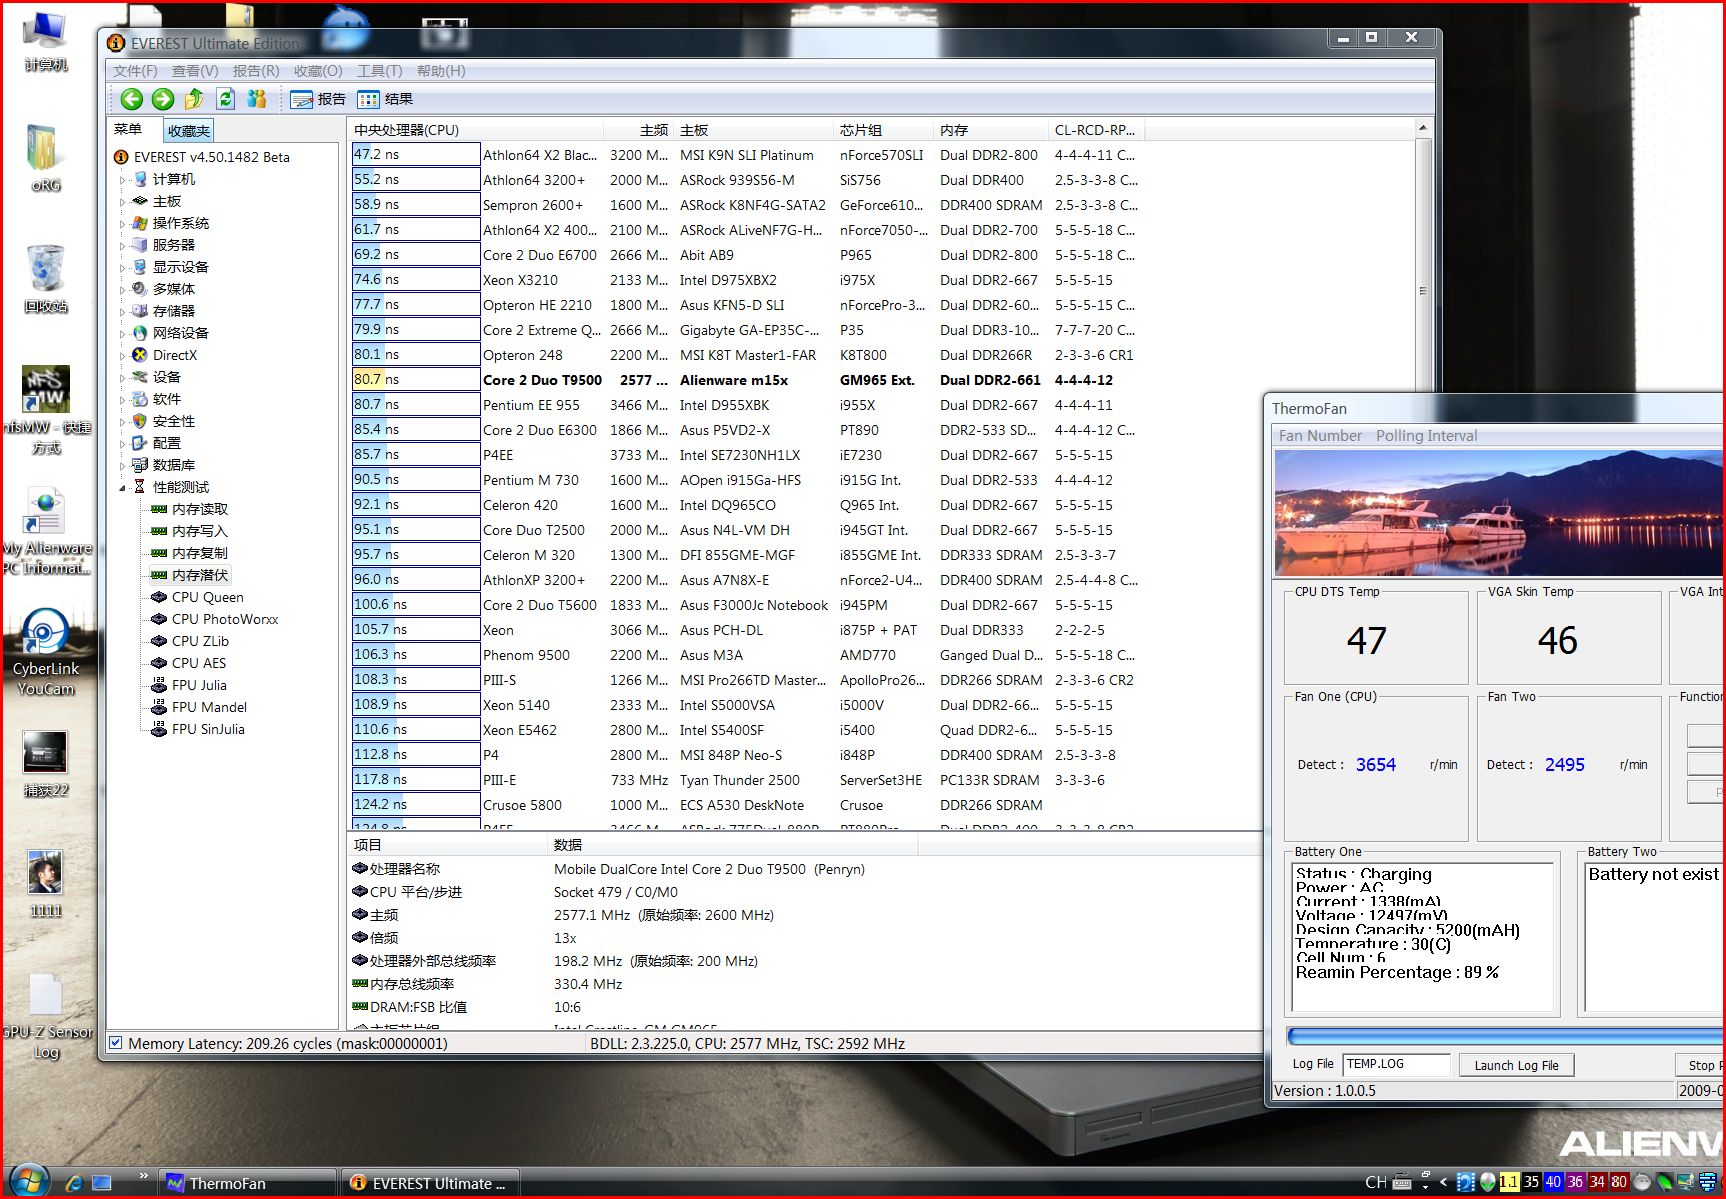This screenshot has height=1199, width=1726.
Task: Open the 帮助(H) menu
Action: pyautogui.click(x=441, y=71)
